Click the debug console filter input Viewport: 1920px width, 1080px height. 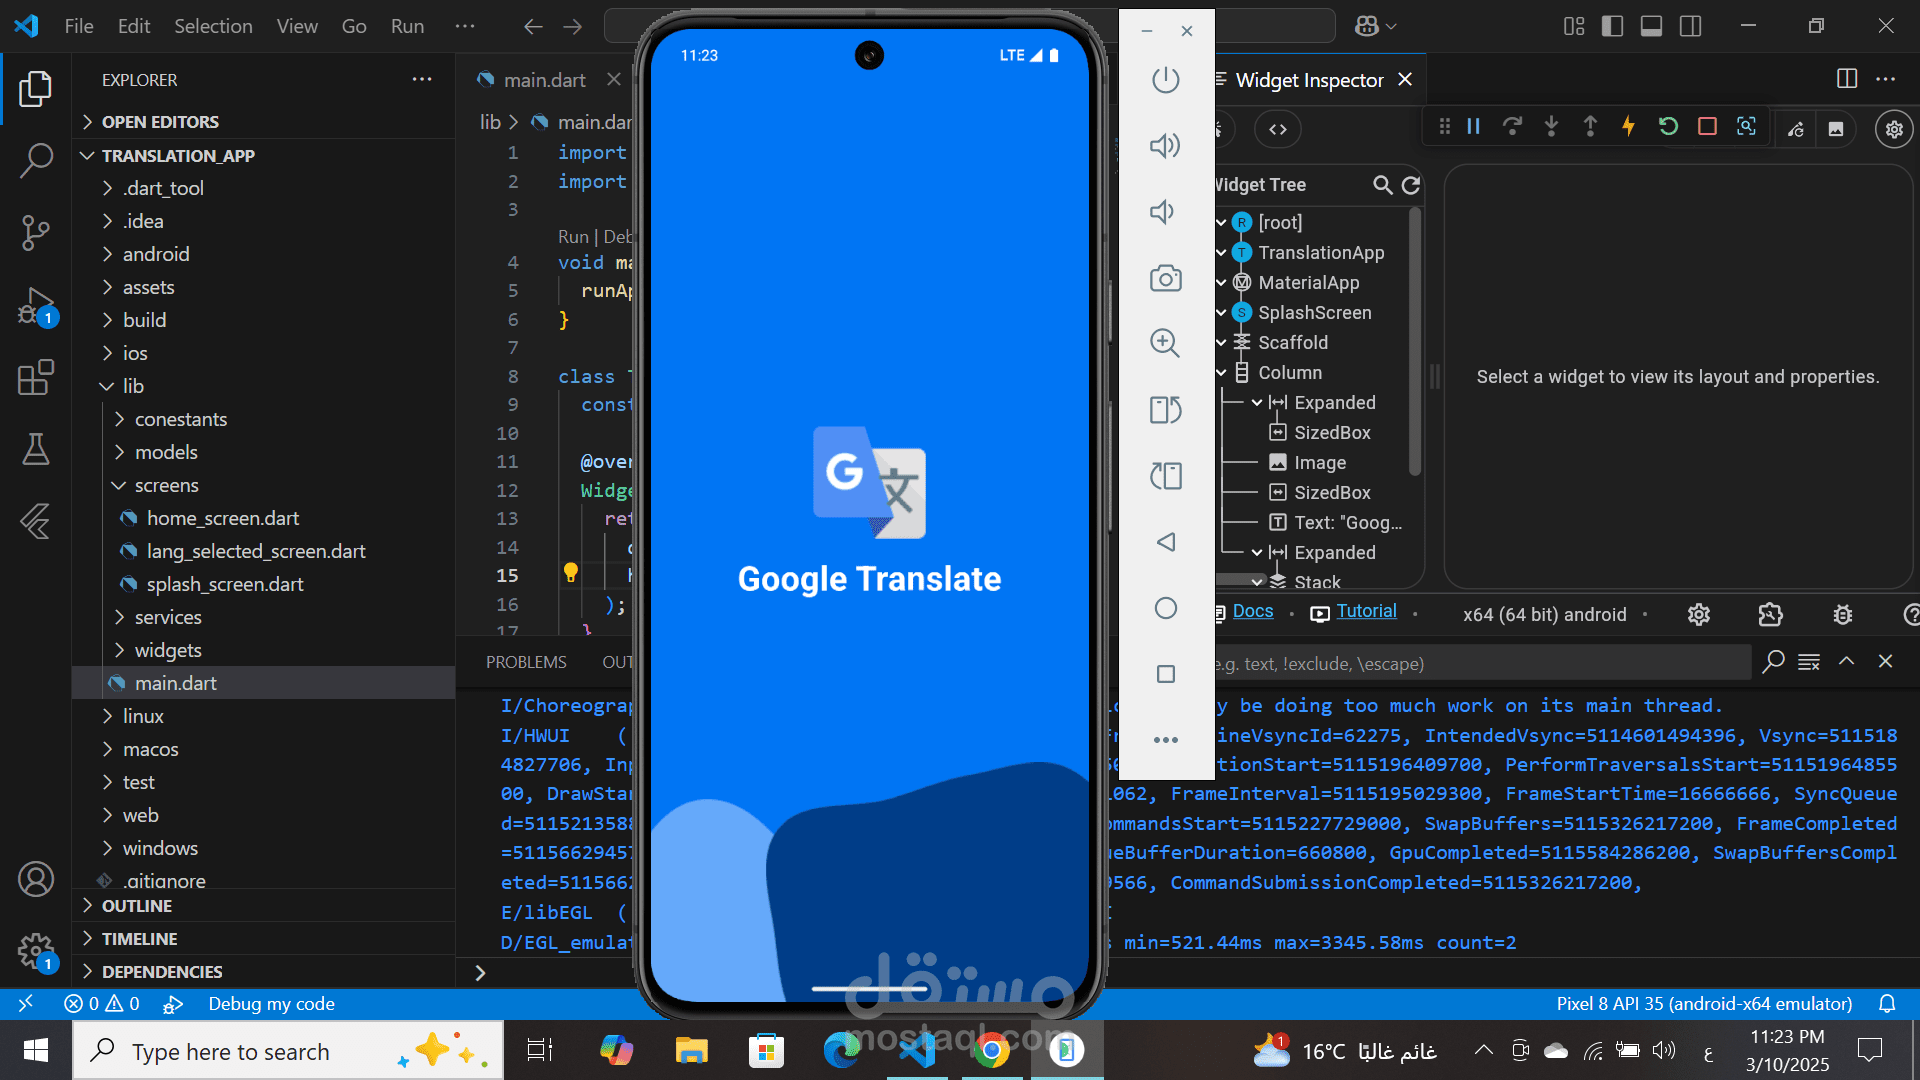pos(1482,663)
